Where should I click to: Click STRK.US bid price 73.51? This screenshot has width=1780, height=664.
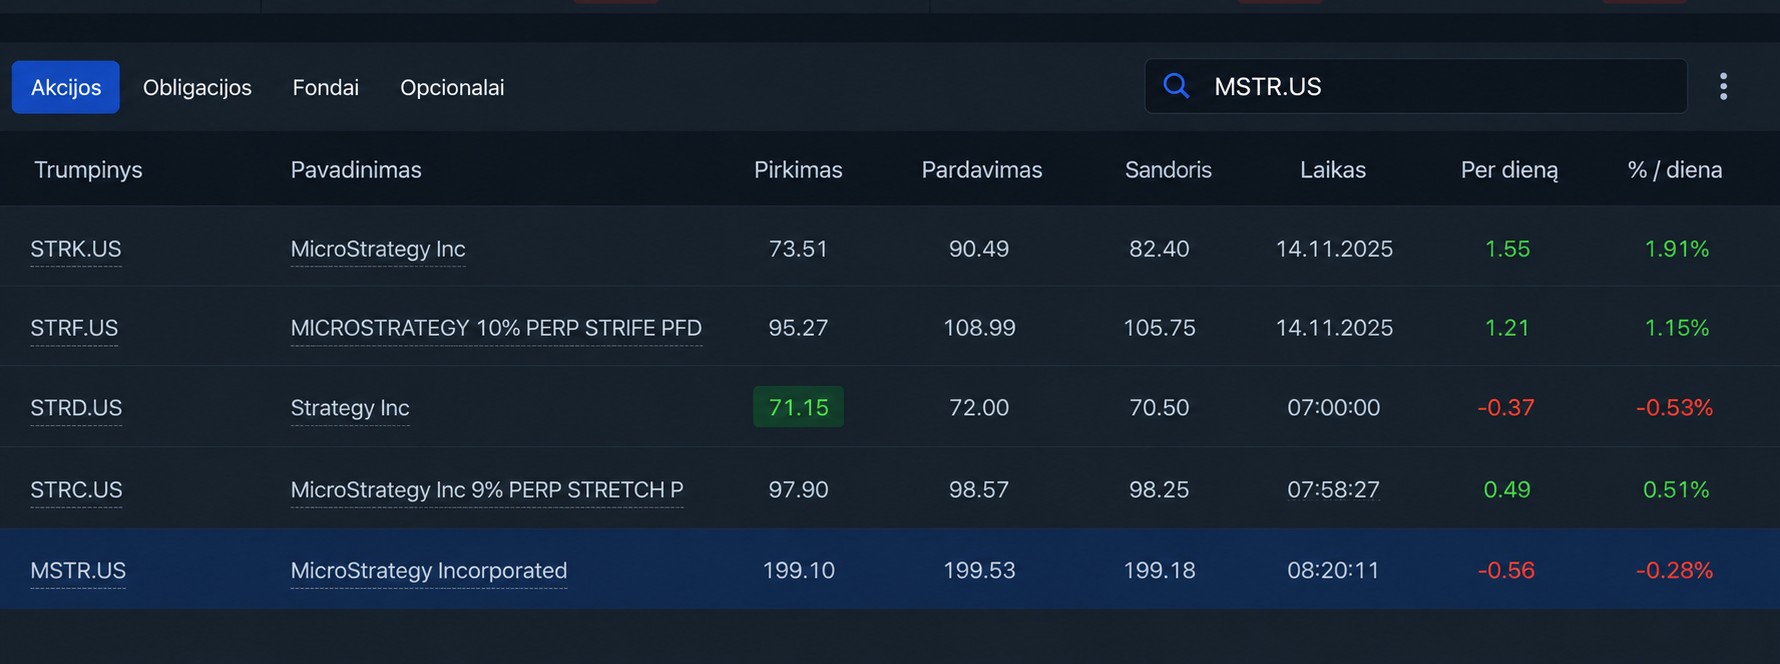click(798, 249)
